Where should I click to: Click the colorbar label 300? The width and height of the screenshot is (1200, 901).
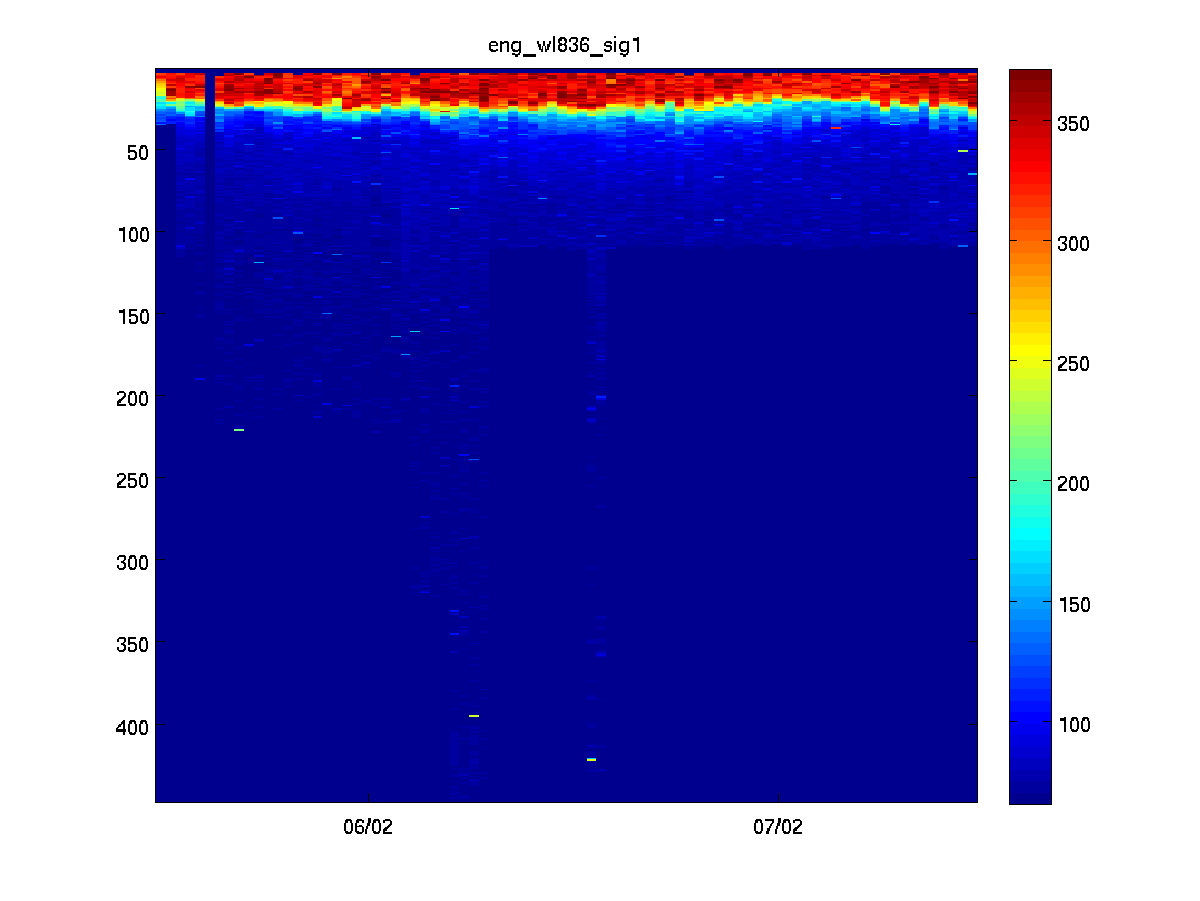coord(1075,243)
